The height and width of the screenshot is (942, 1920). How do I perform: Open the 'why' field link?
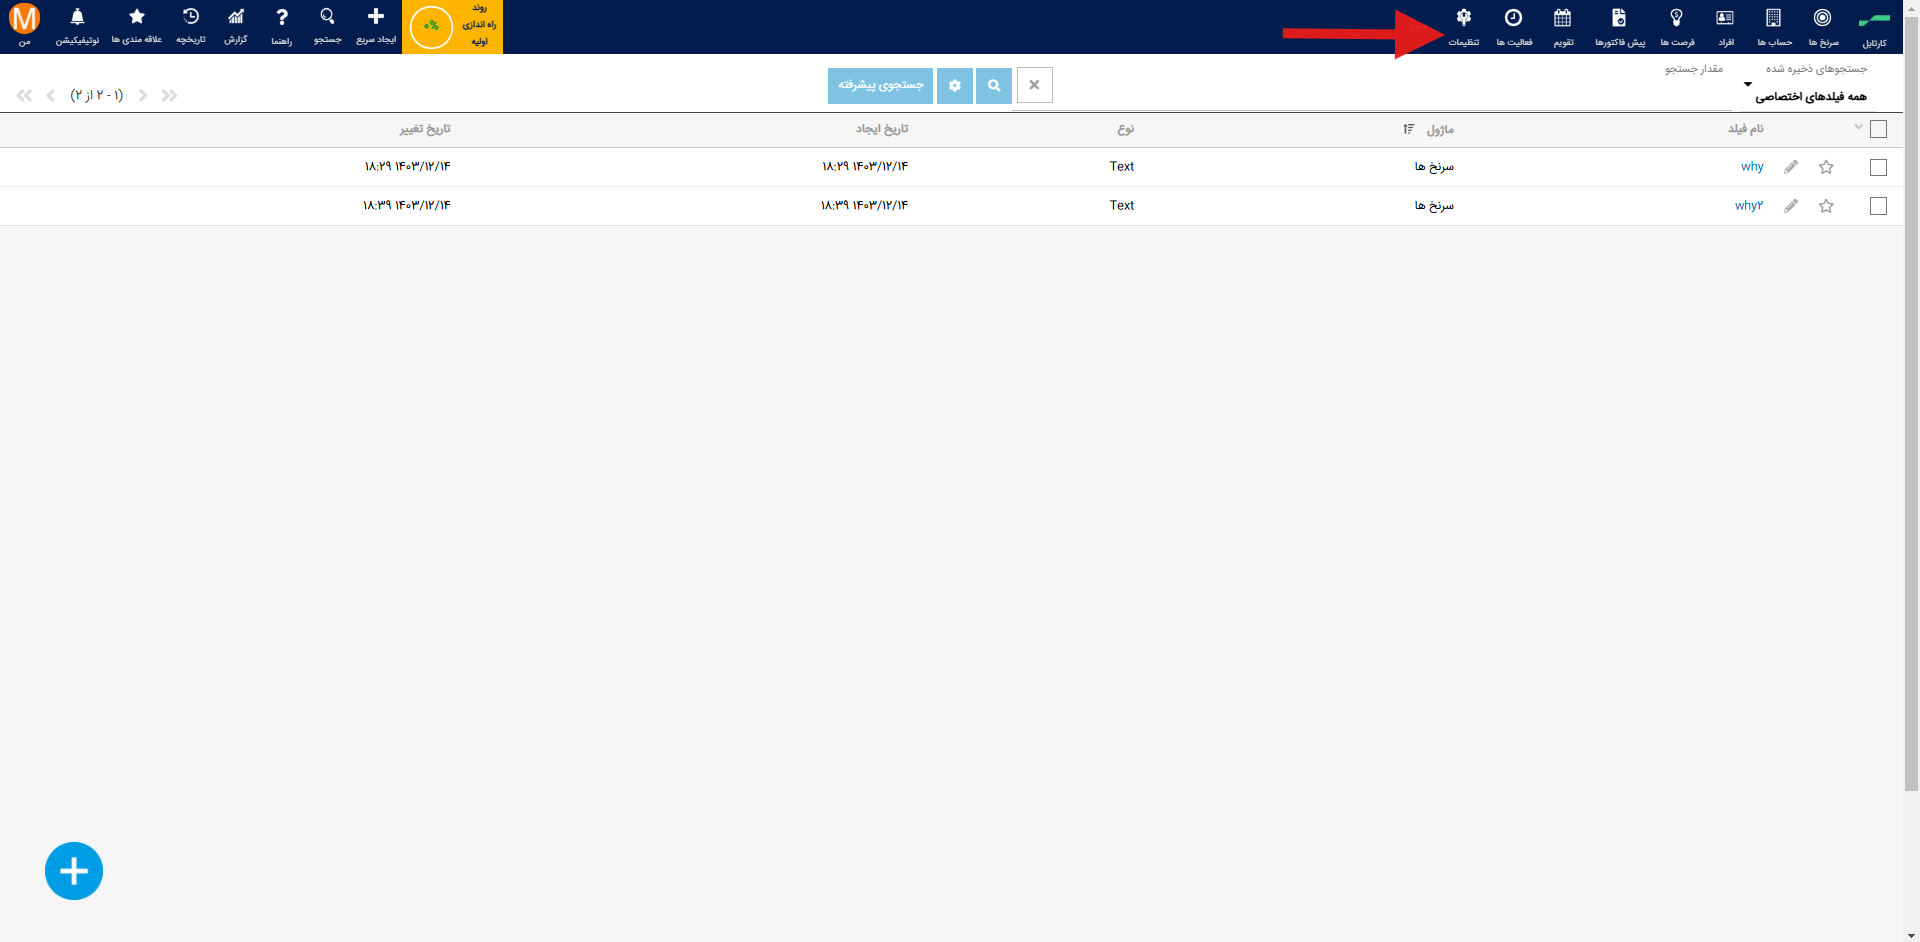1752,167
